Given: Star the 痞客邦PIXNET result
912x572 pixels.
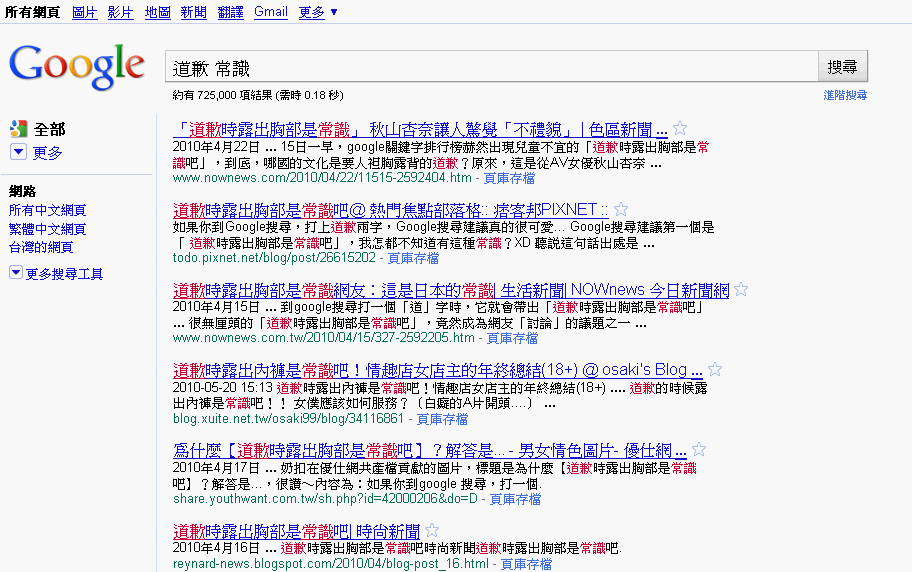Looking at the screenshot, I should pyautogui.click(x=621, y=209).
